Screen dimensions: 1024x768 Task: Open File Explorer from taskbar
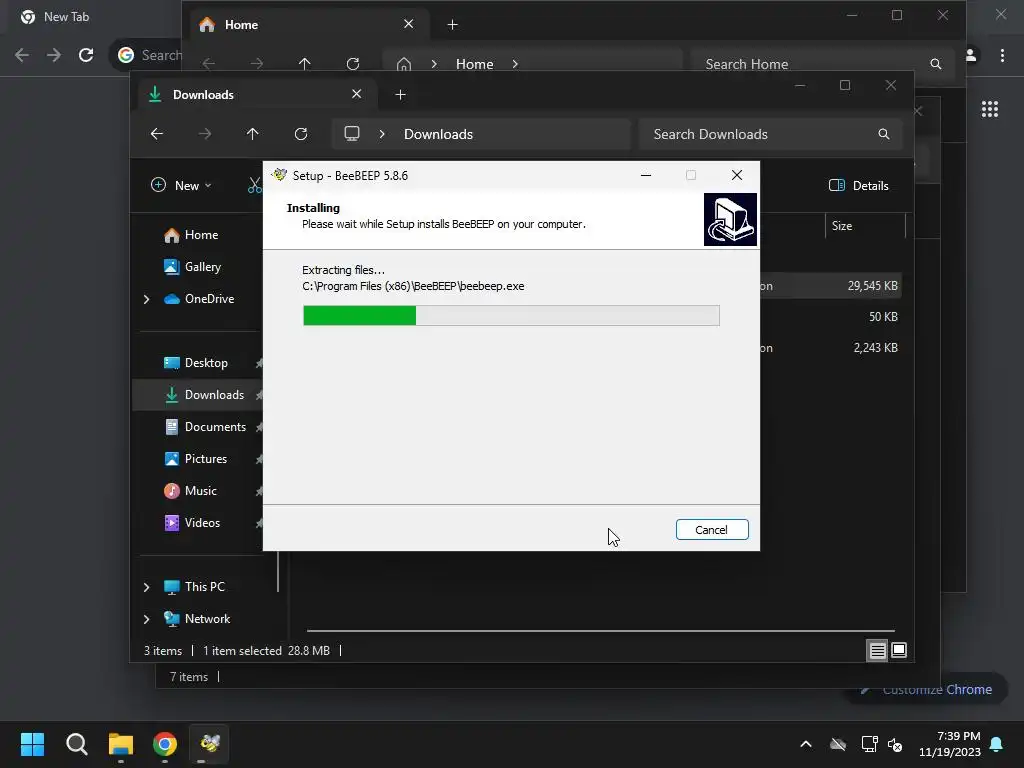tap(121, 744)
